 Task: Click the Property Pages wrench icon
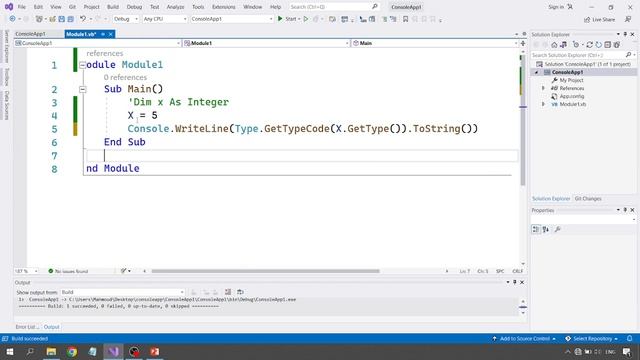point(558,229)
